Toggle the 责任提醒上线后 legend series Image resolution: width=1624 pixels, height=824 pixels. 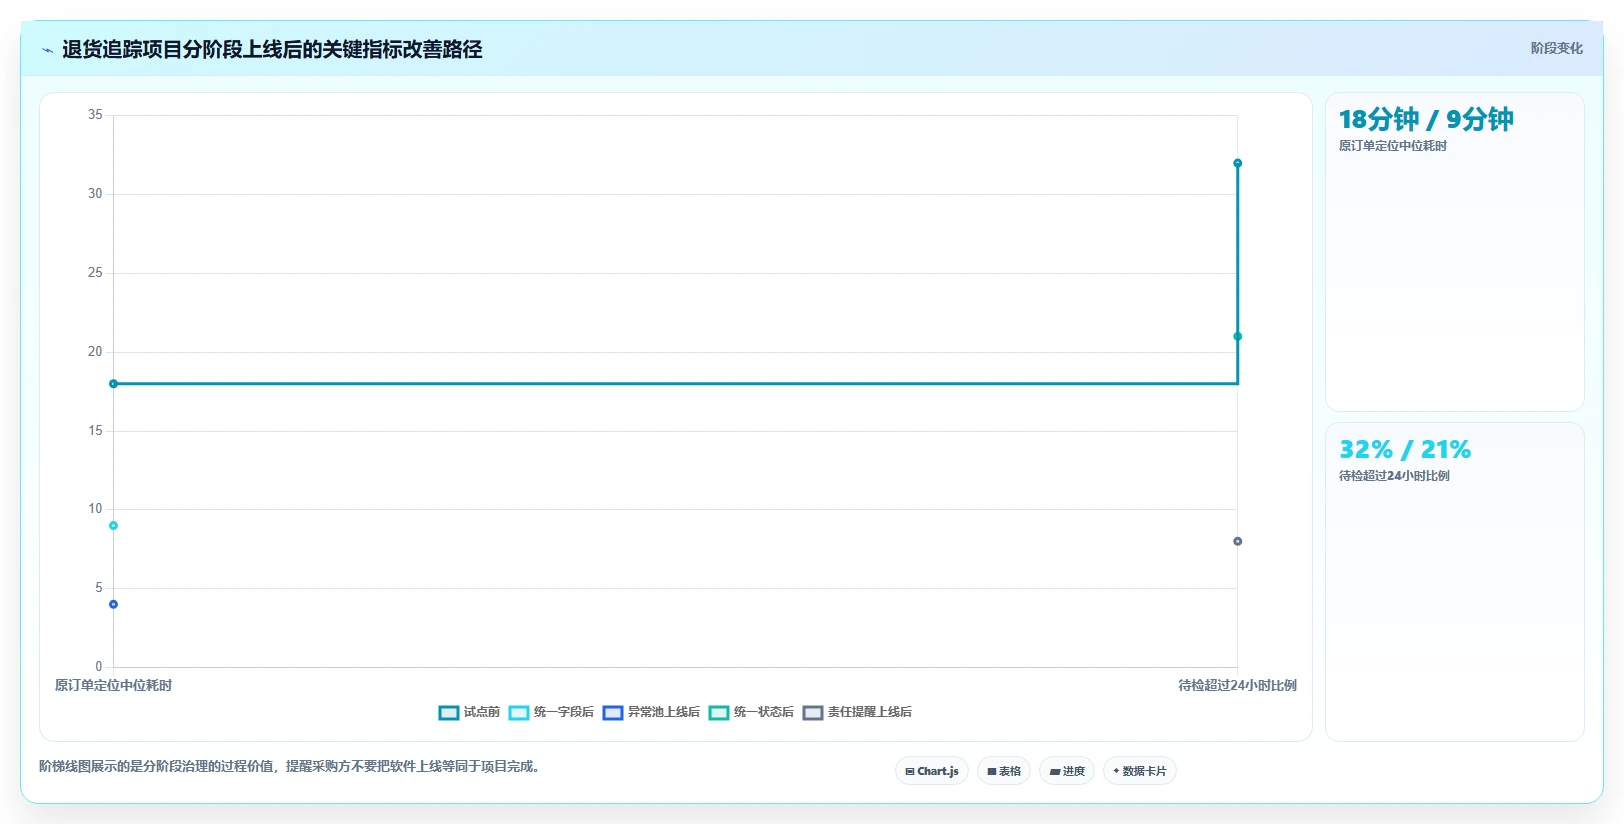coord(857,712)
